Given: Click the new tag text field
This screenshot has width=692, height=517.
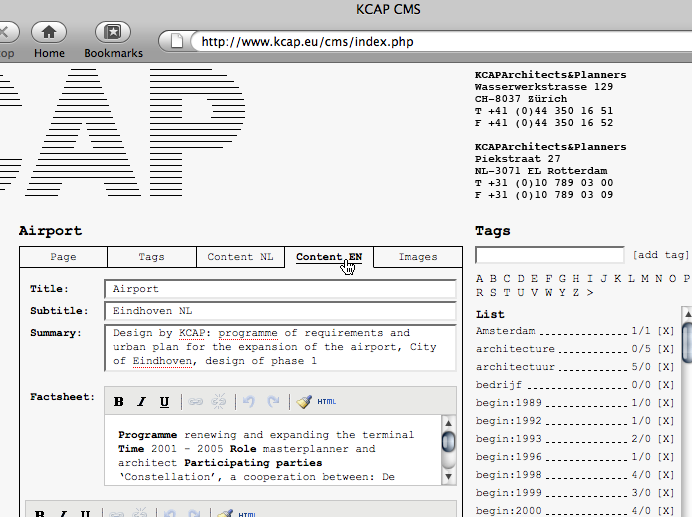Looking at the screenshot, I should click(x=549, y=255).
